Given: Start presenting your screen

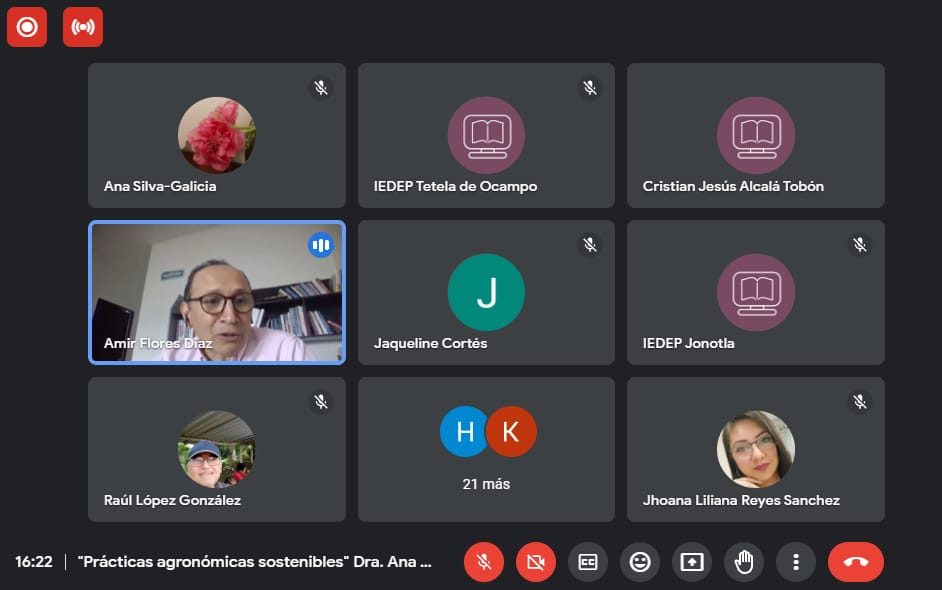Looking at the screenshot, I should click(692, 562).
